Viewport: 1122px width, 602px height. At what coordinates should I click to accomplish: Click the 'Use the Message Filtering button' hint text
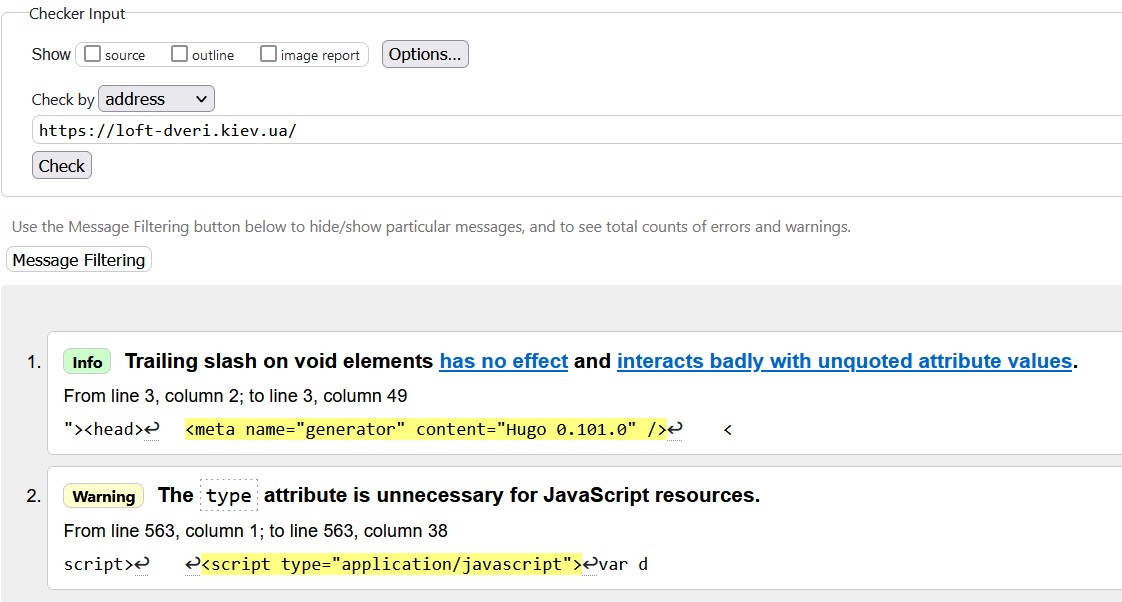point(431,227)
